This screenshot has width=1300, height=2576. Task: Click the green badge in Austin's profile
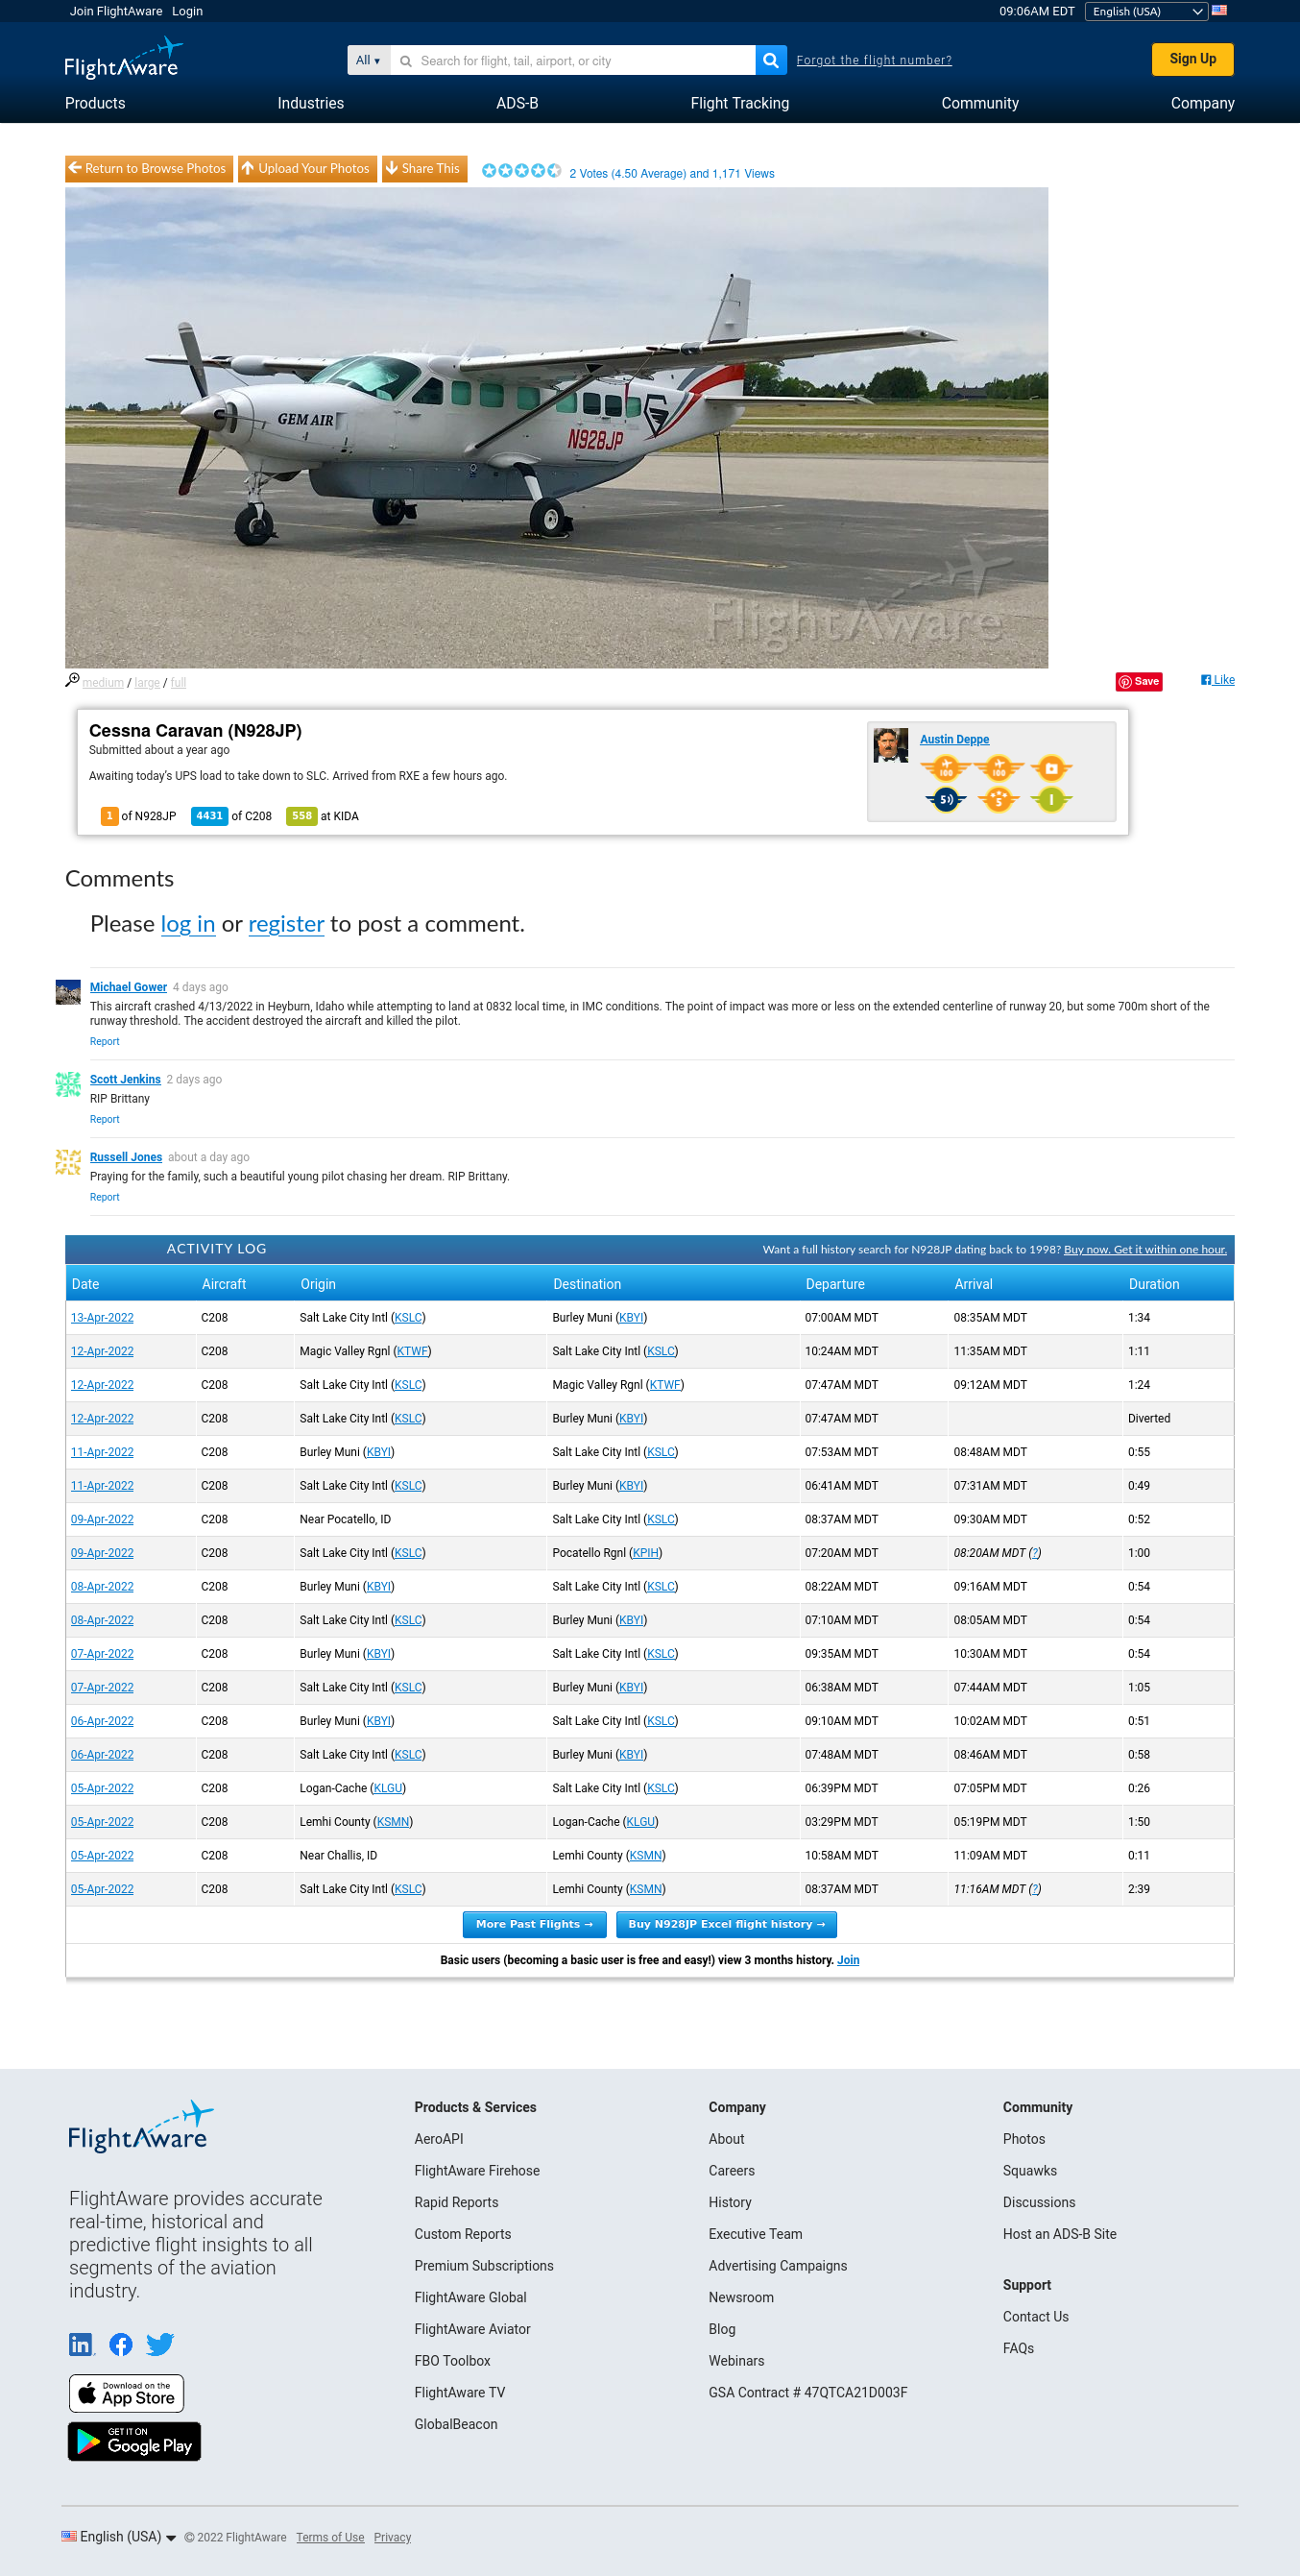[x=1051, y=799]
